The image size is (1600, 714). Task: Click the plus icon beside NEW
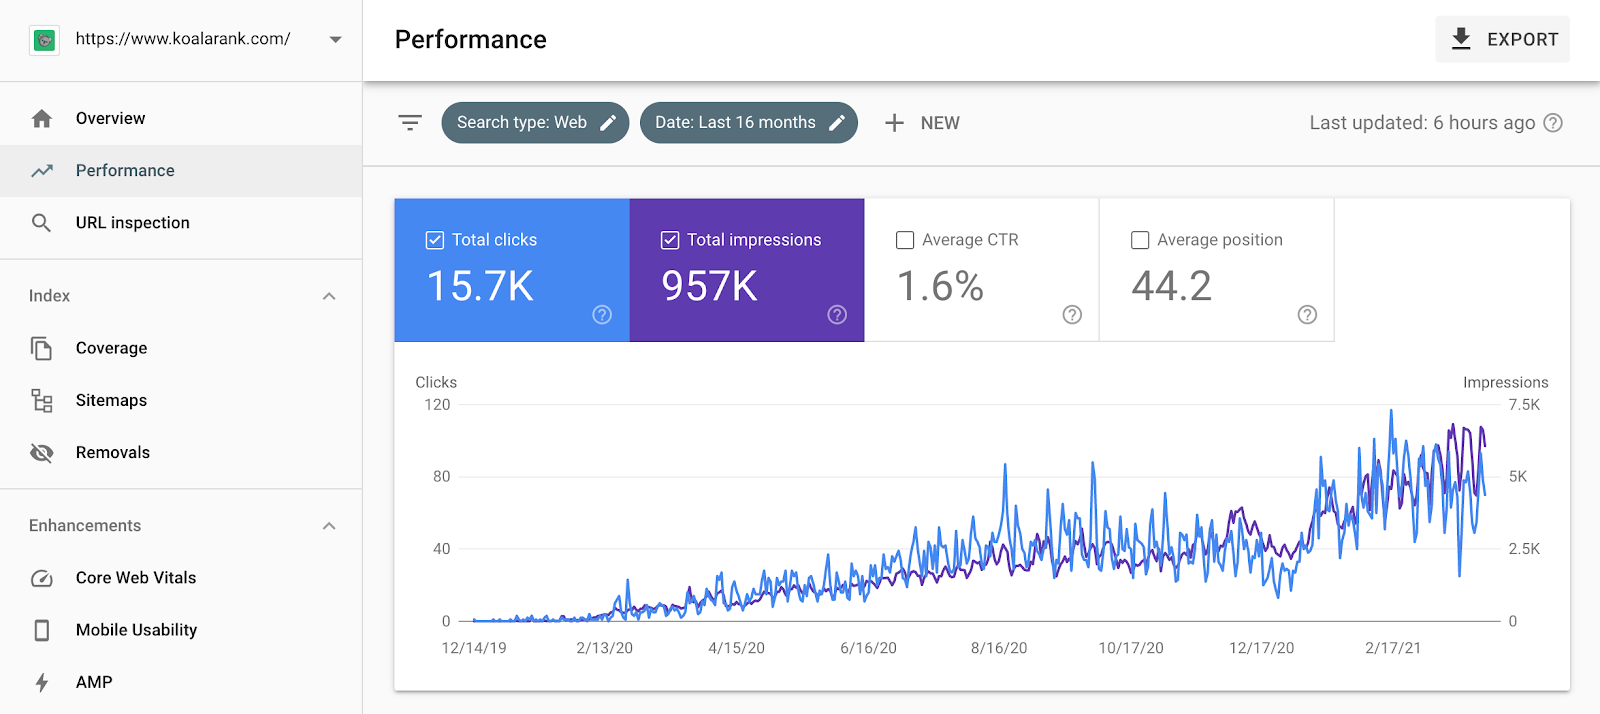(x=894, y=123)
